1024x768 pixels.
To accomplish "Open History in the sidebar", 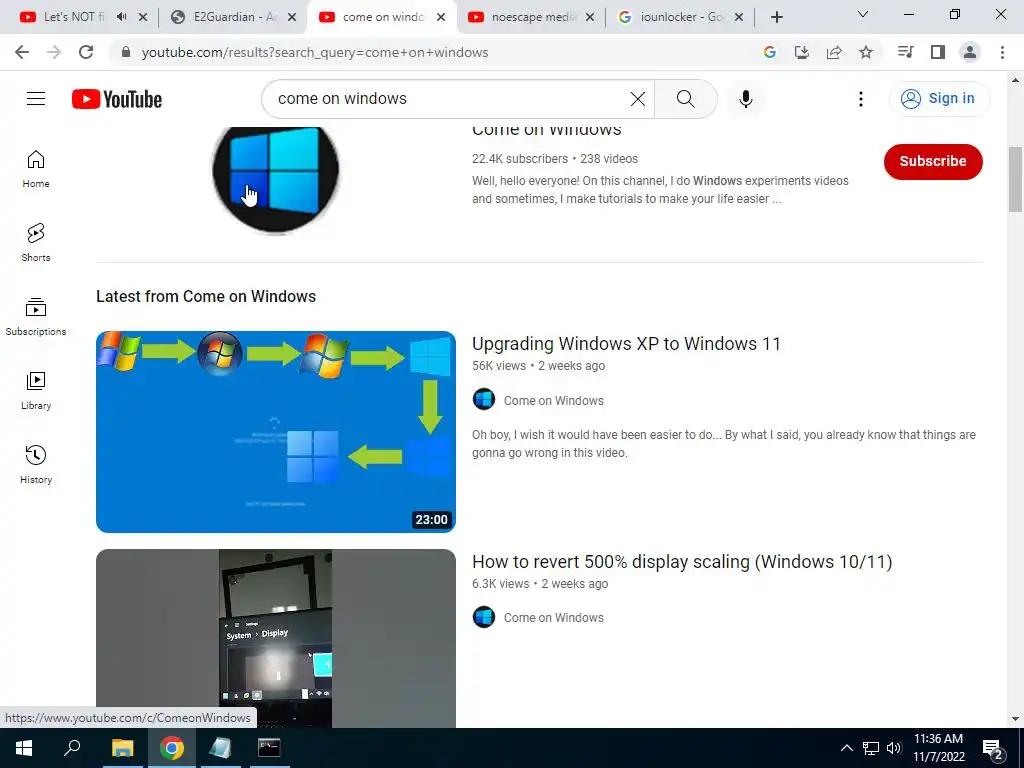I will click(x=36, y=464).
